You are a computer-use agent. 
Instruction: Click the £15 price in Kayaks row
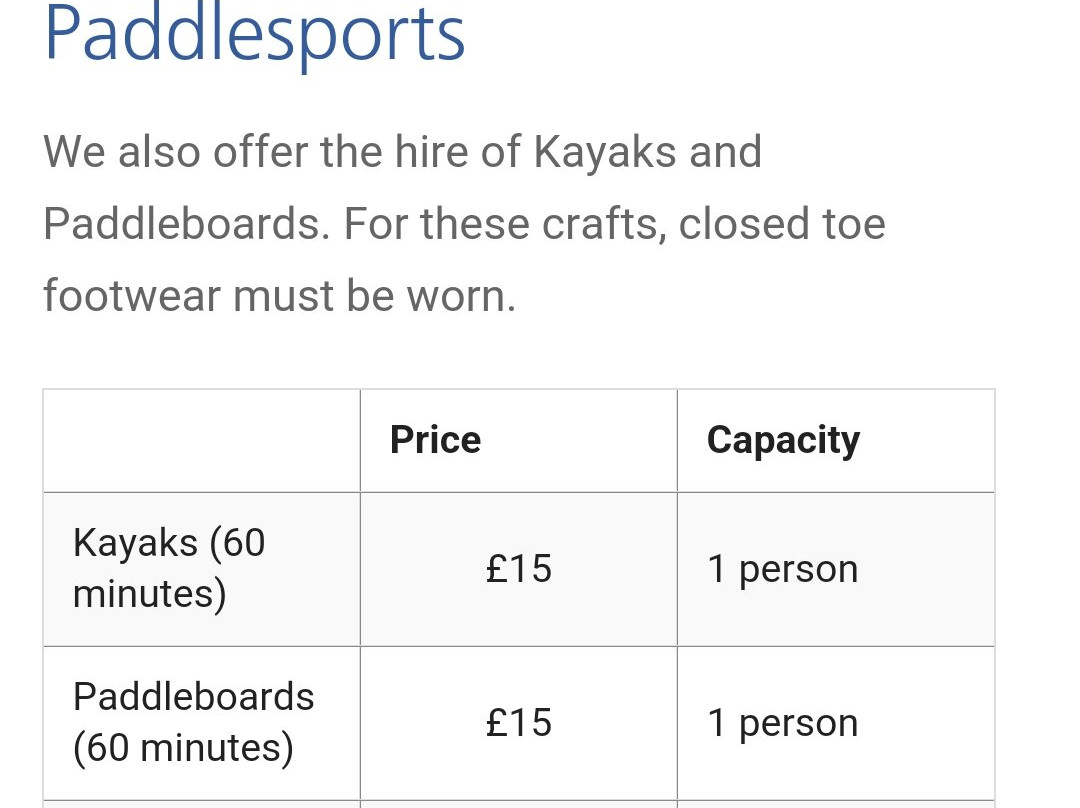pos(519,569)
